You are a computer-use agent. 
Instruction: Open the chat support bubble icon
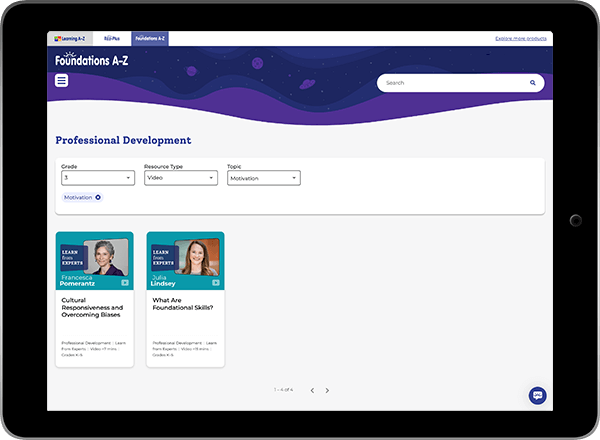537,395
